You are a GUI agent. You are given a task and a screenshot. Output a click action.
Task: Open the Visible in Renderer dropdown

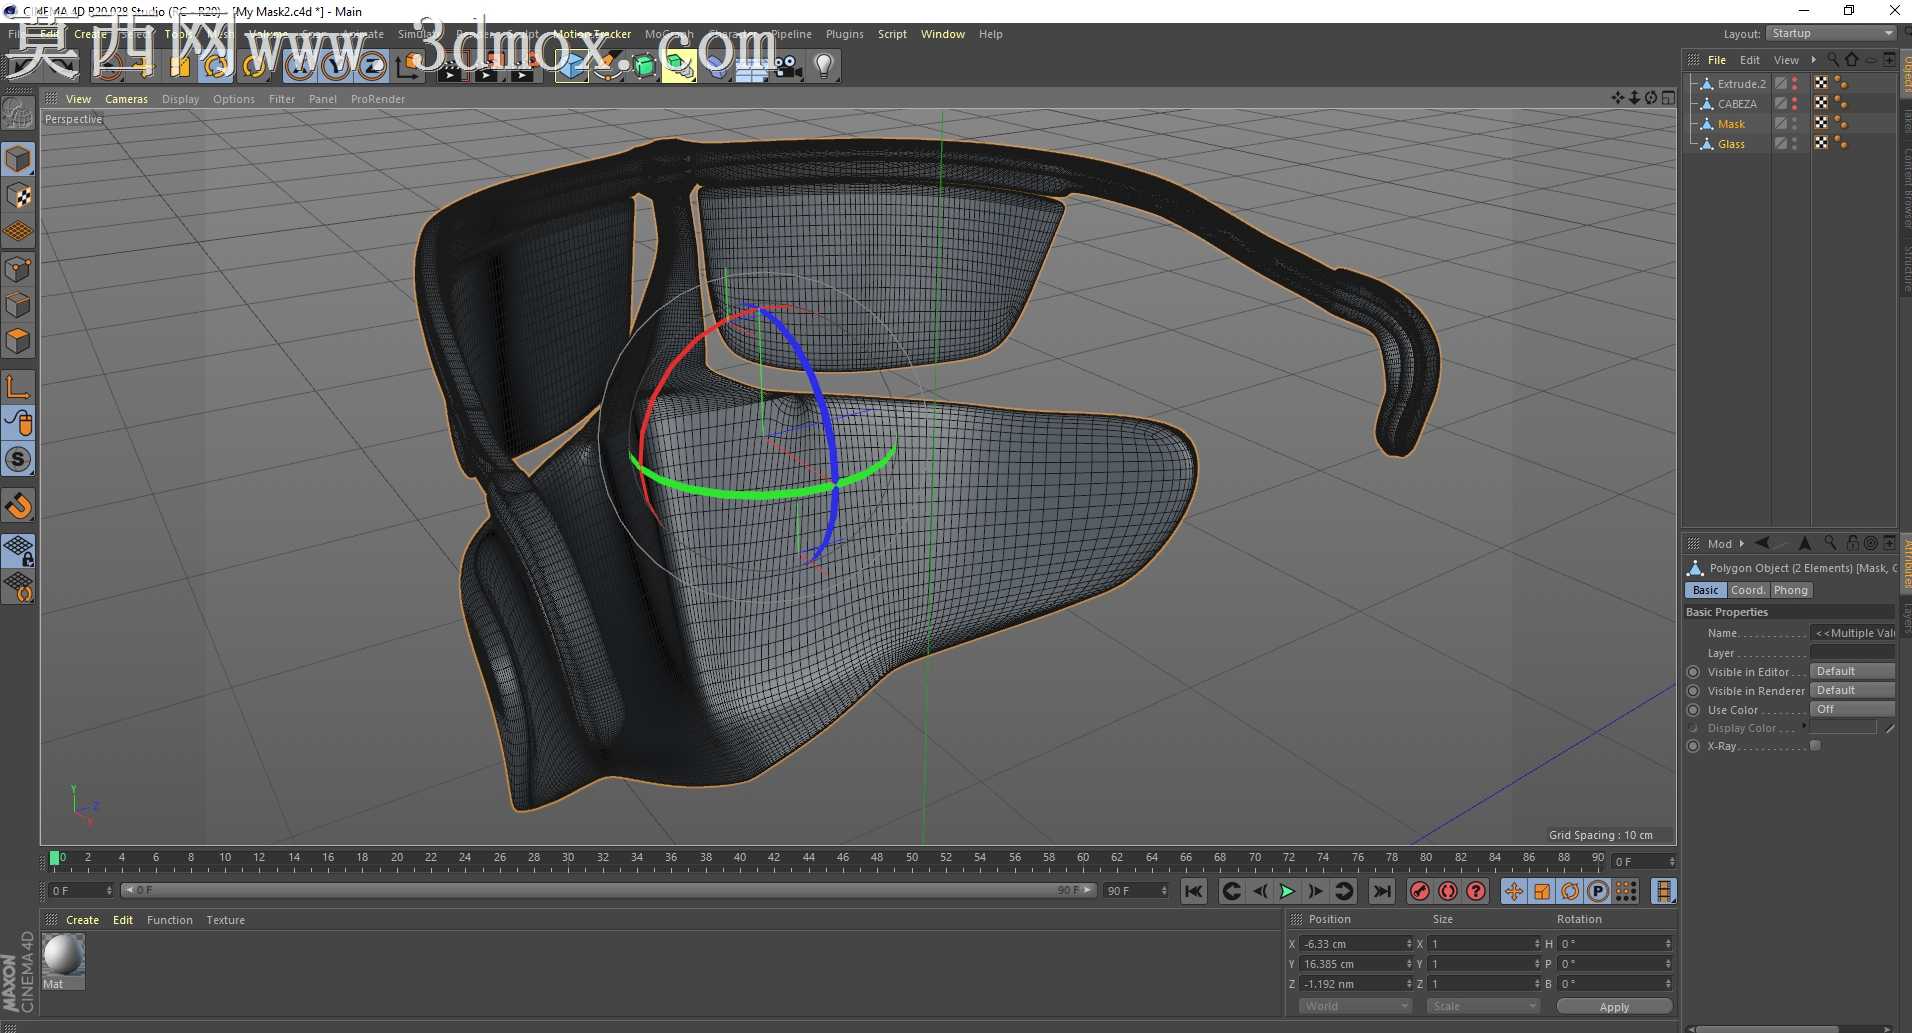(1852, 690)
